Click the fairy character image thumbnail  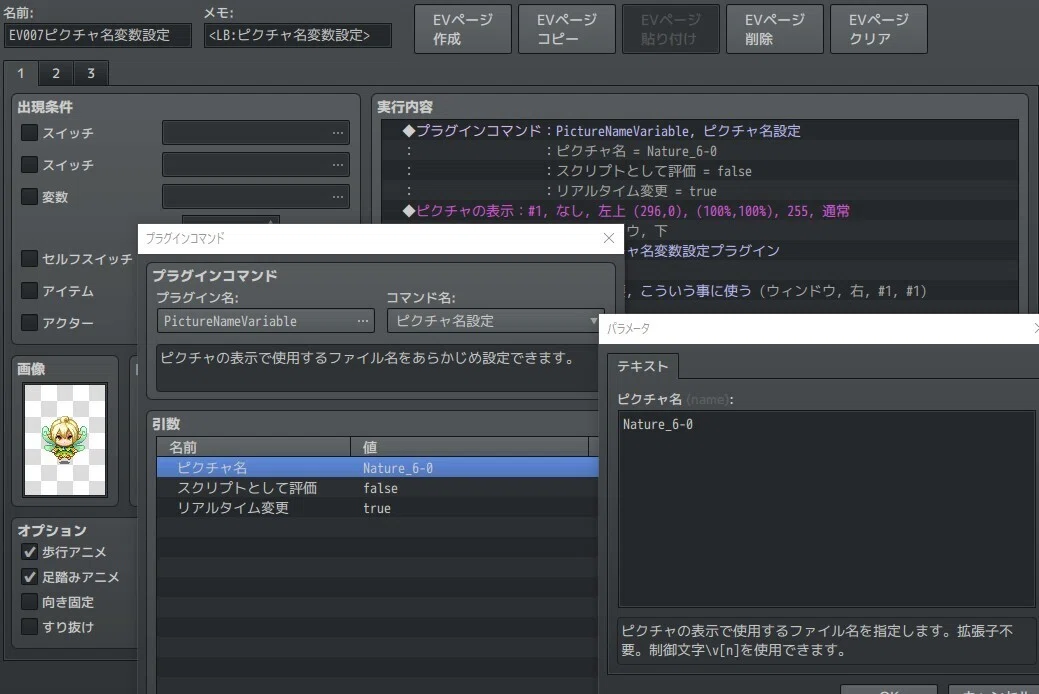pos(65,439)
